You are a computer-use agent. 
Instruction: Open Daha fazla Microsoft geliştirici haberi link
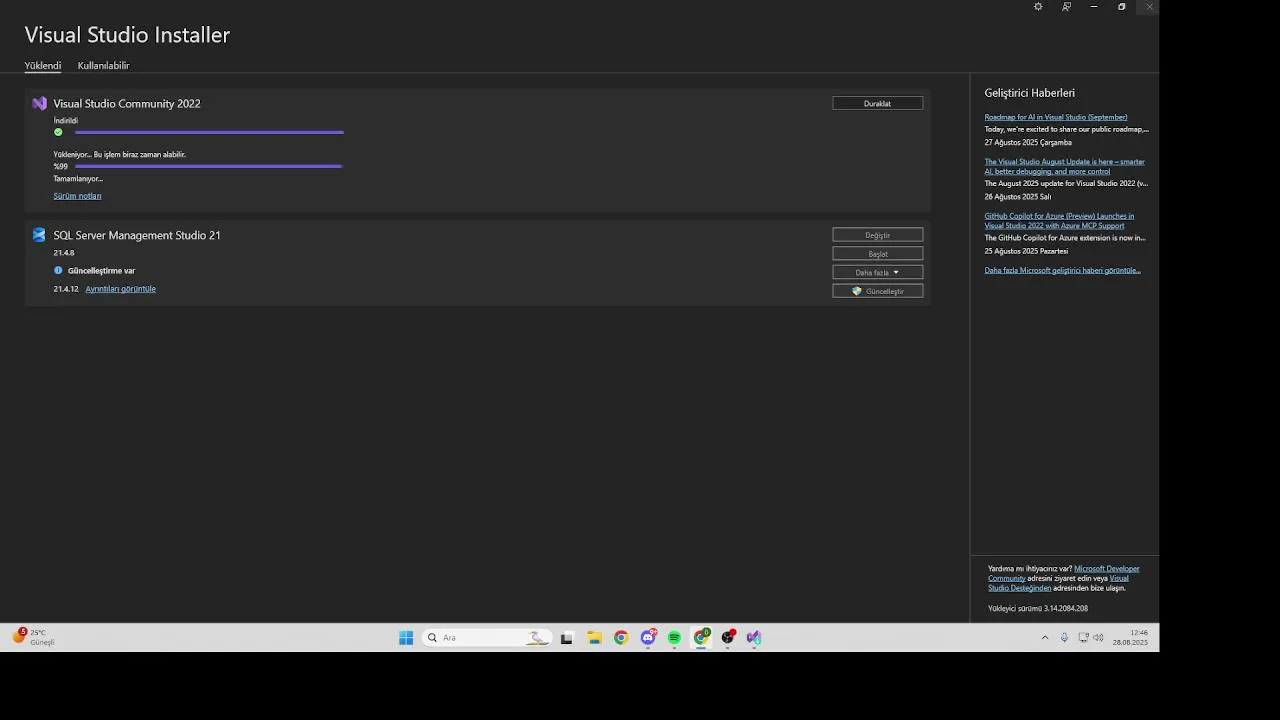tap(1062, 270)
